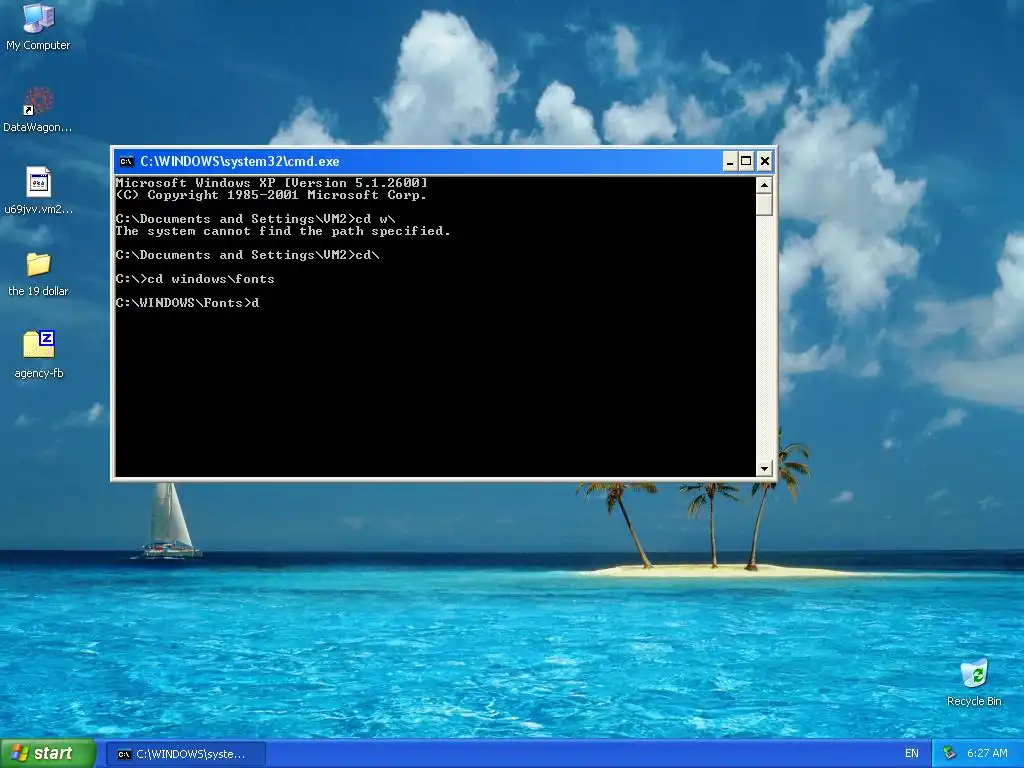
Task: Click the 'C:\WINDOWS\Fonts>d' prompt line
Action: click(x=187, y=302)
